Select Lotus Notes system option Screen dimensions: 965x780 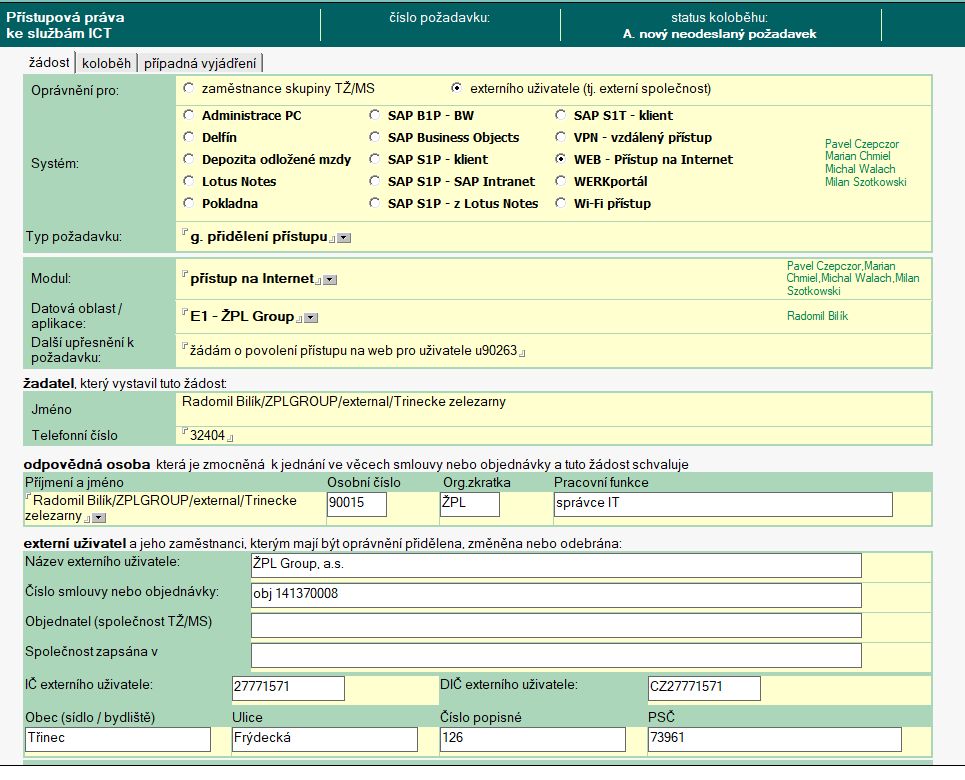click(189, 182)
